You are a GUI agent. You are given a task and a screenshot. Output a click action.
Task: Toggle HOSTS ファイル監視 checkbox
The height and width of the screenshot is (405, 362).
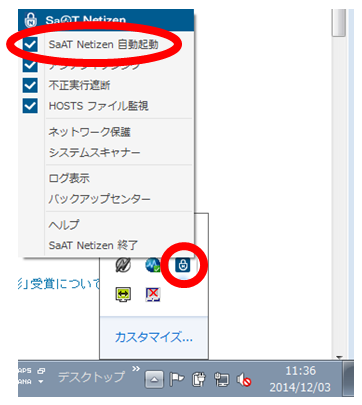click(30, 106)
